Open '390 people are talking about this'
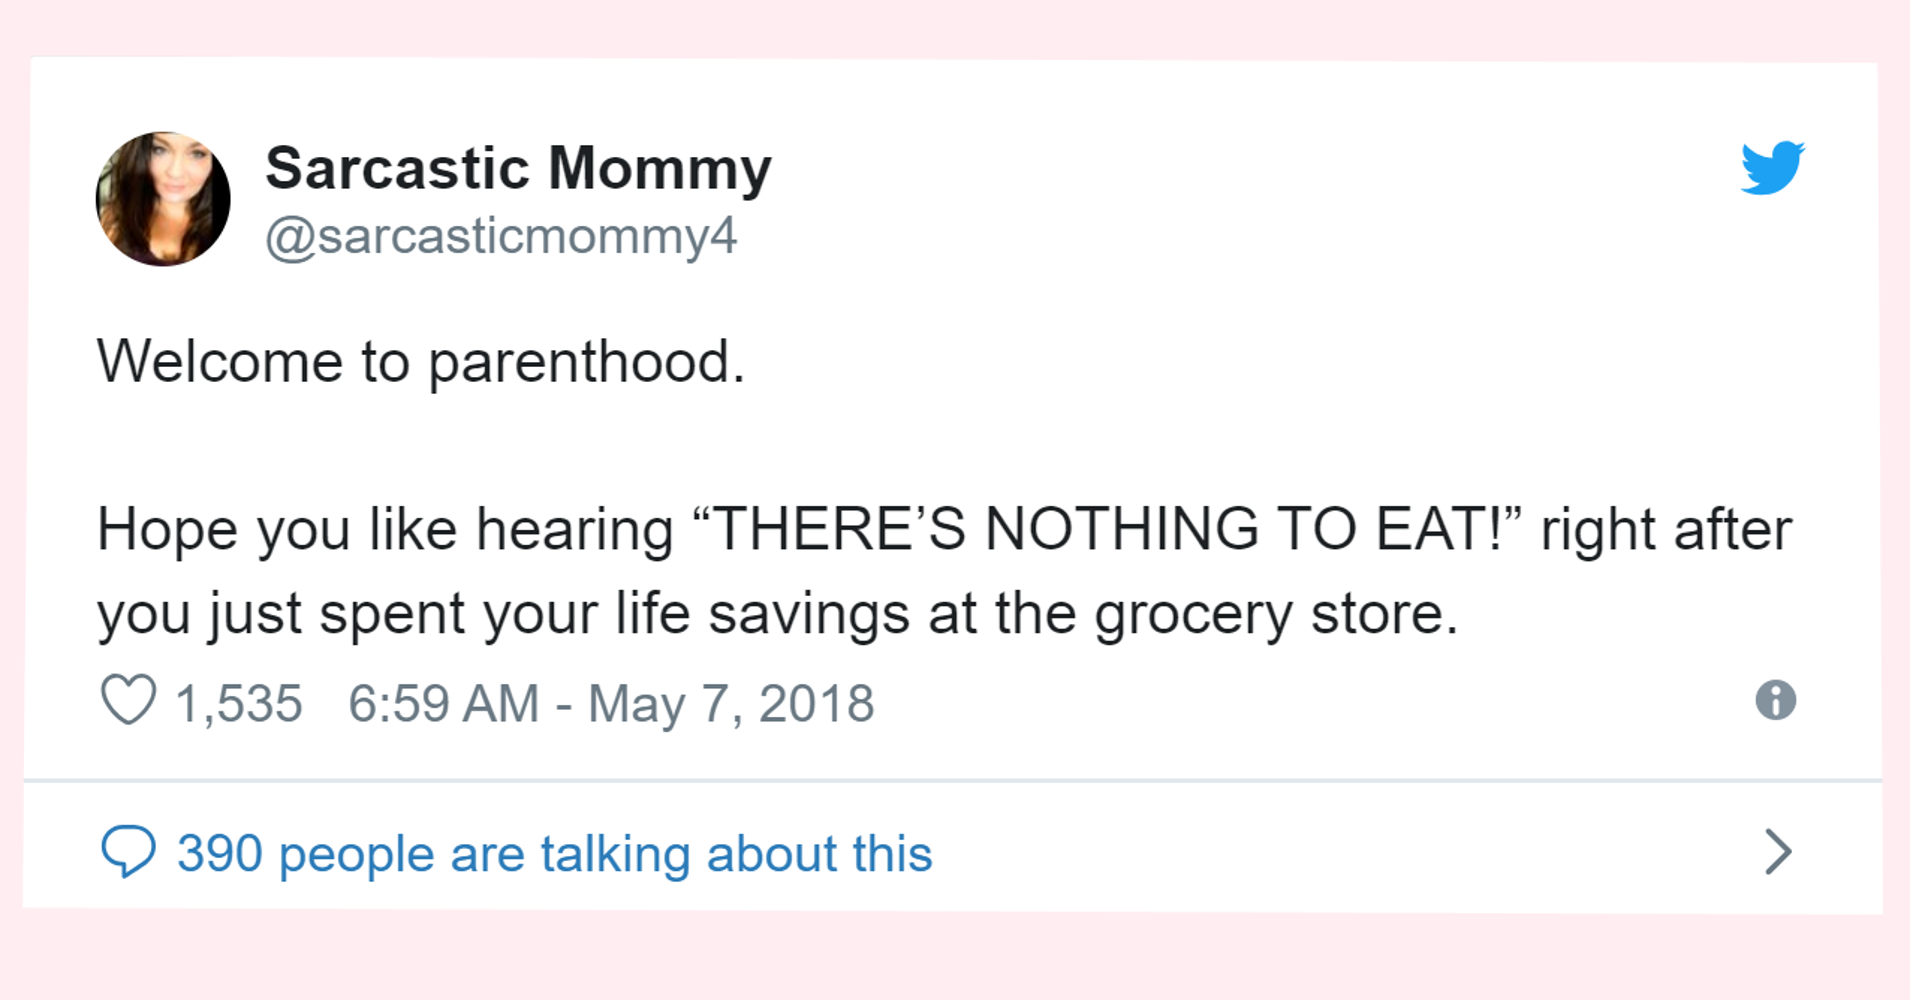This screenshot has height=1000, width=1910. 555,854
